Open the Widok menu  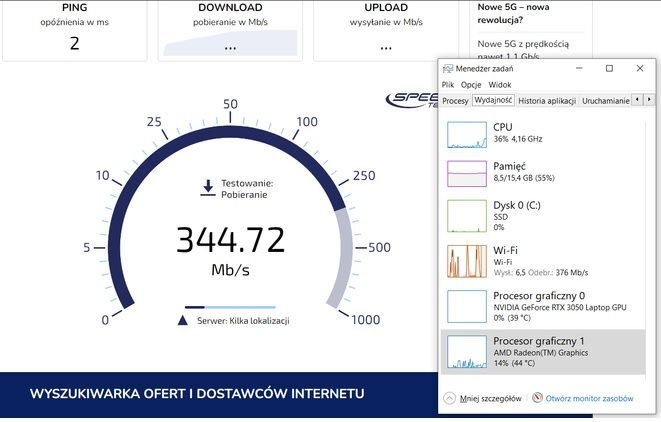pos(500,85)
